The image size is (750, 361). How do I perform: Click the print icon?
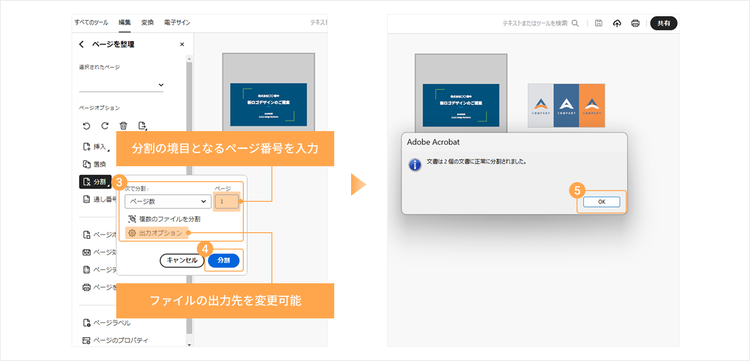[635, 23]
